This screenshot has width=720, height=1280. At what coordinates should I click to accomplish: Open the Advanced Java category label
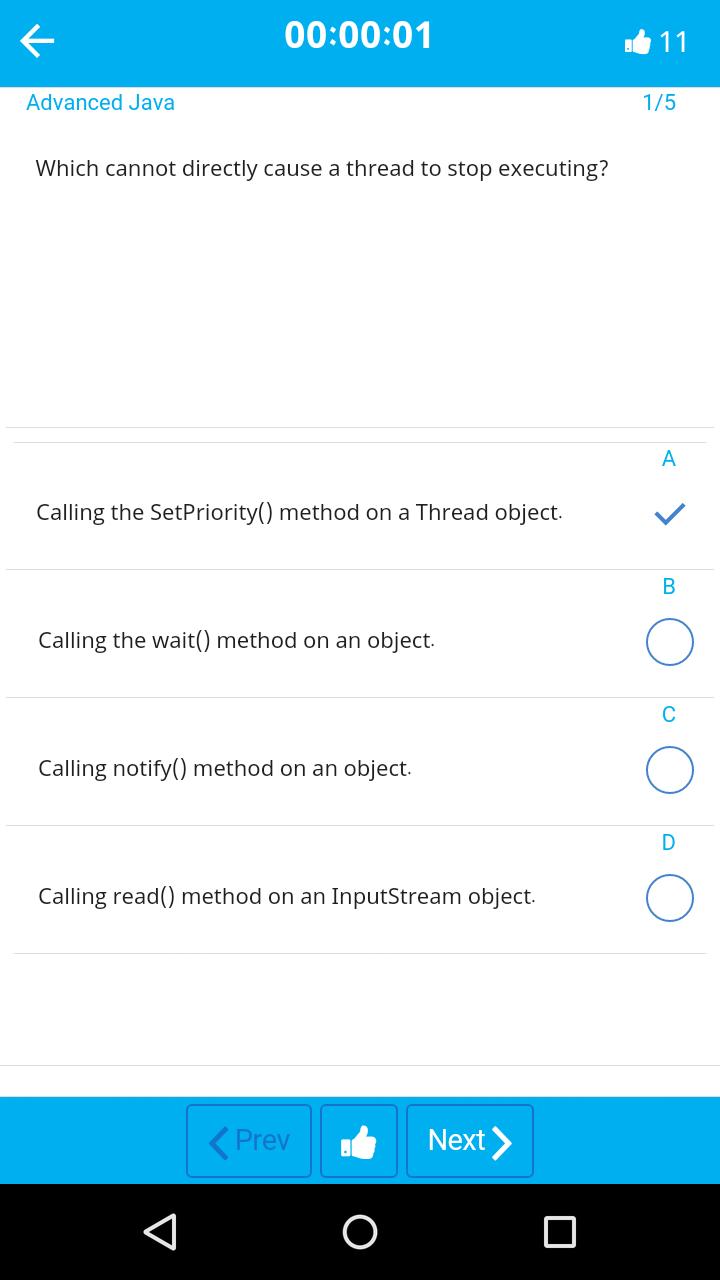click(100, 102)
